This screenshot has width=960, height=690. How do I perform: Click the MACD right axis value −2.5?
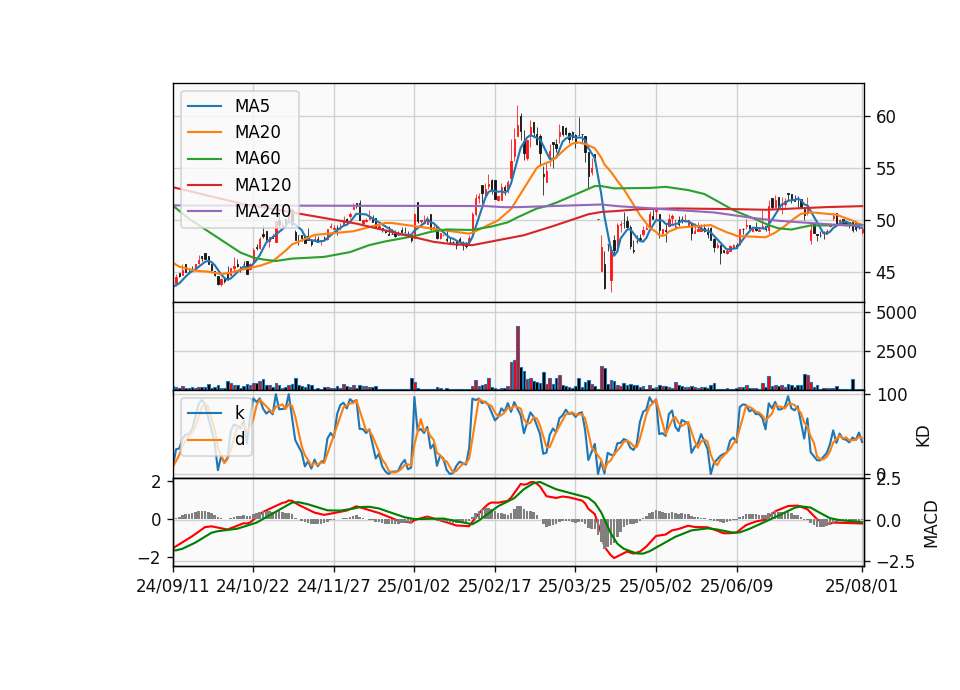click(x=896, y=561)
